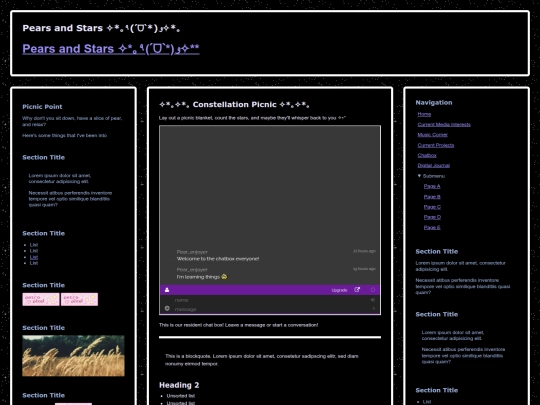Open Music Corner link
Image resolution: width=540 pixels, height=405 pixels.
(433, 135)
